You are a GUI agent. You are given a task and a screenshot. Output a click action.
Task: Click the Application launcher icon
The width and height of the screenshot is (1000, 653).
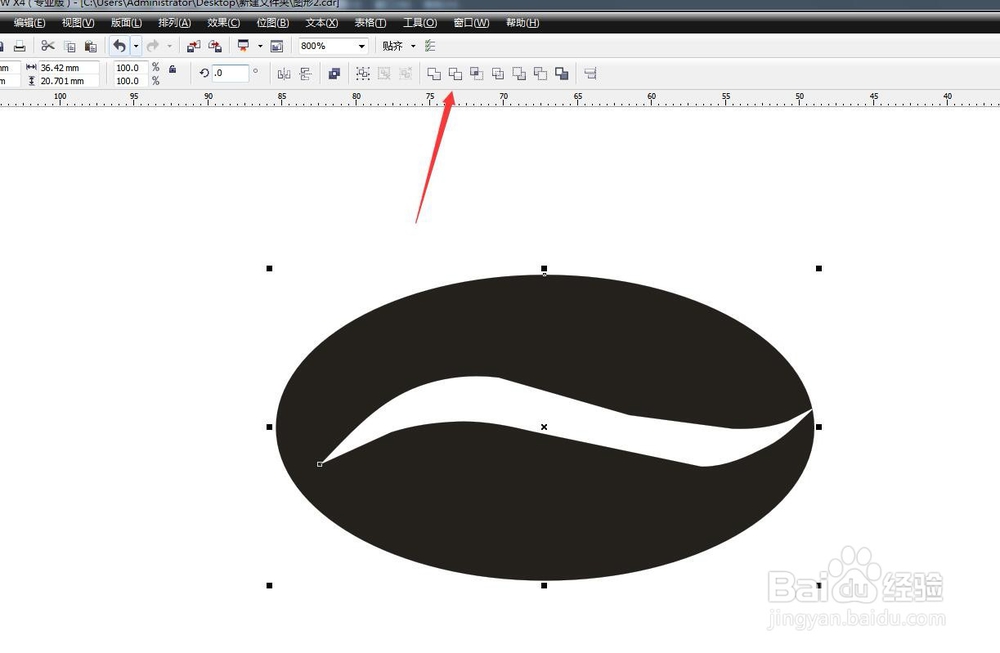244,46
